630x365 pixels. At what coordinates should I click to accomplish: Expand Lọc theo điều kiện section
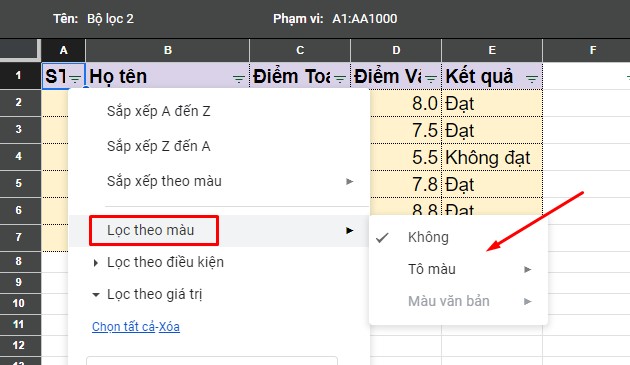[x=96, y=263]
